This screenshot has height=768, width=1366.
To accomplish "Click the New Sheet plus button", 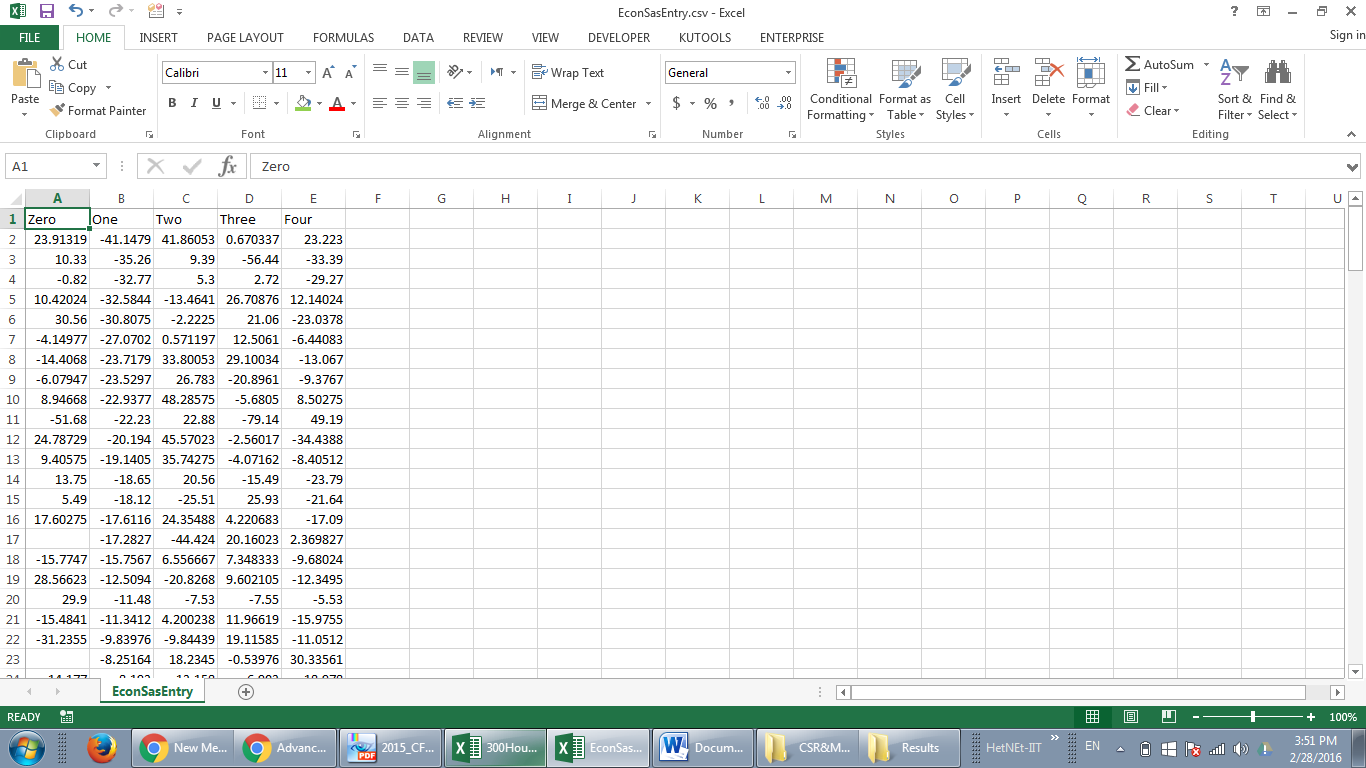I will click(245, 691).
